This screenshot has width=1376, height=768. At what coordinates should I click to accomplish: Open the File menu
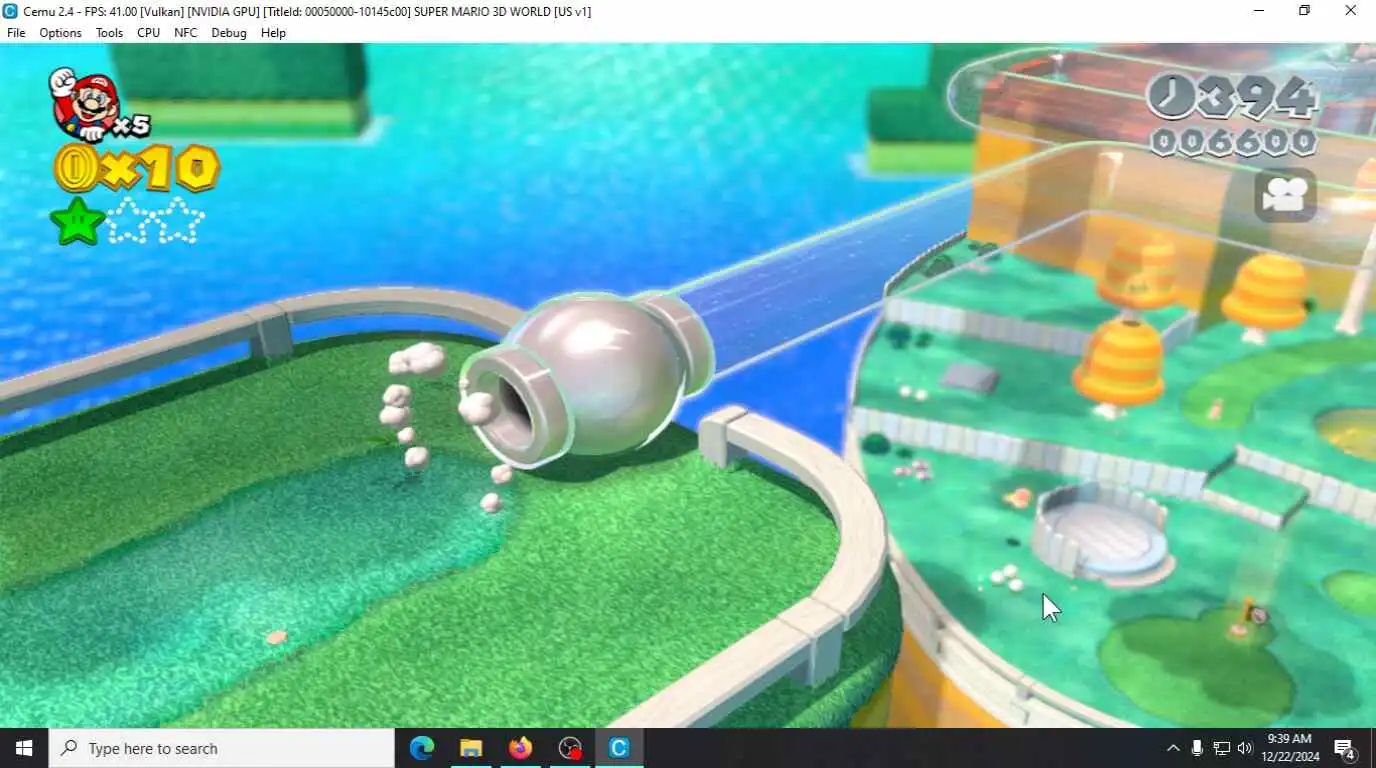tap(16, 33)
